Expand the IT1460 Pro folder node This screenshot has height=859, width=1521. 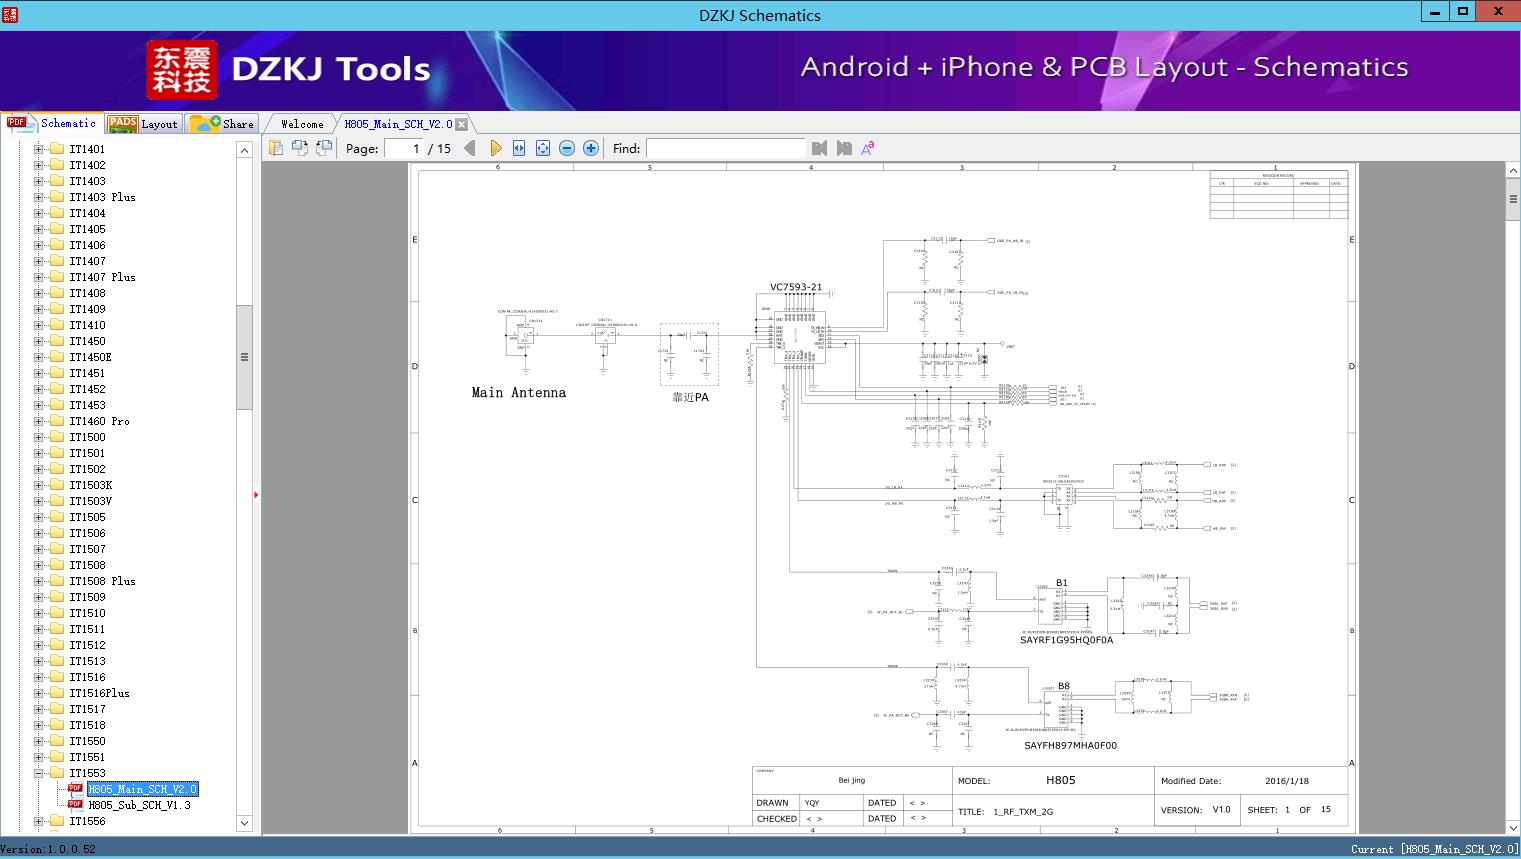click(39, 421)
